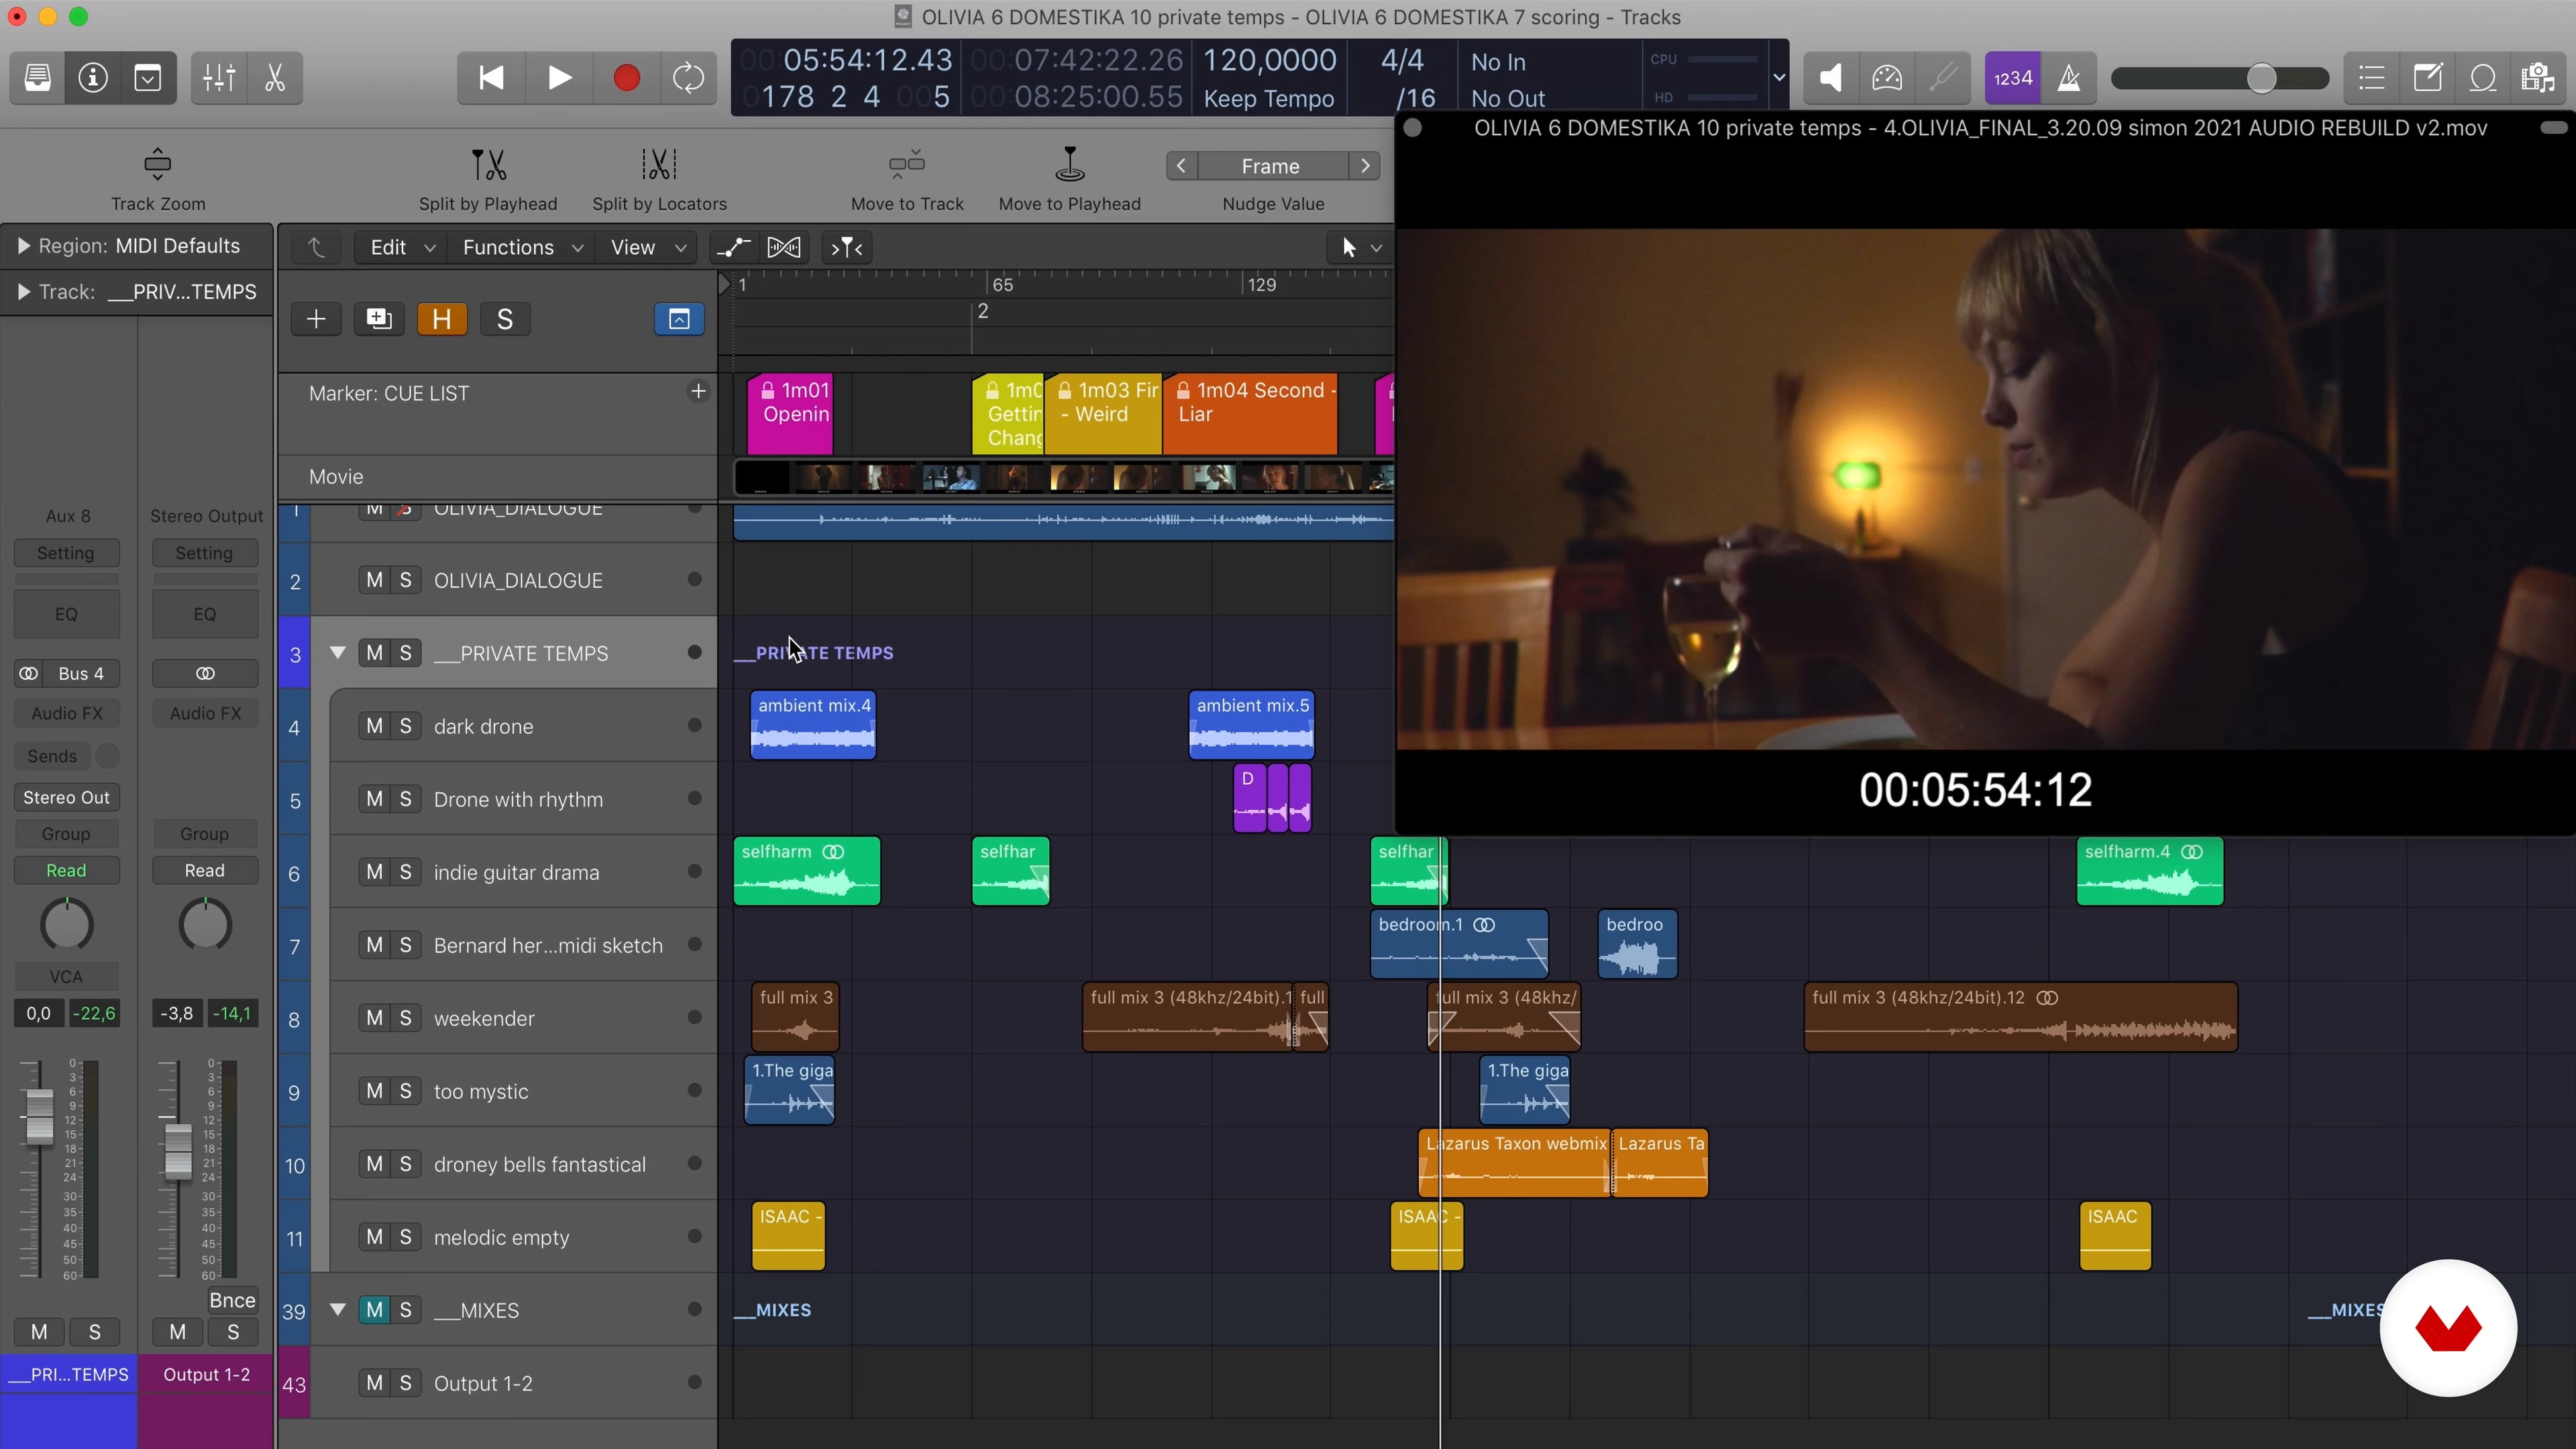Collapse the __PRIVATE TEMPS track stack
This screenshot has height=1449, width=2576.
[x=338, y=653]
